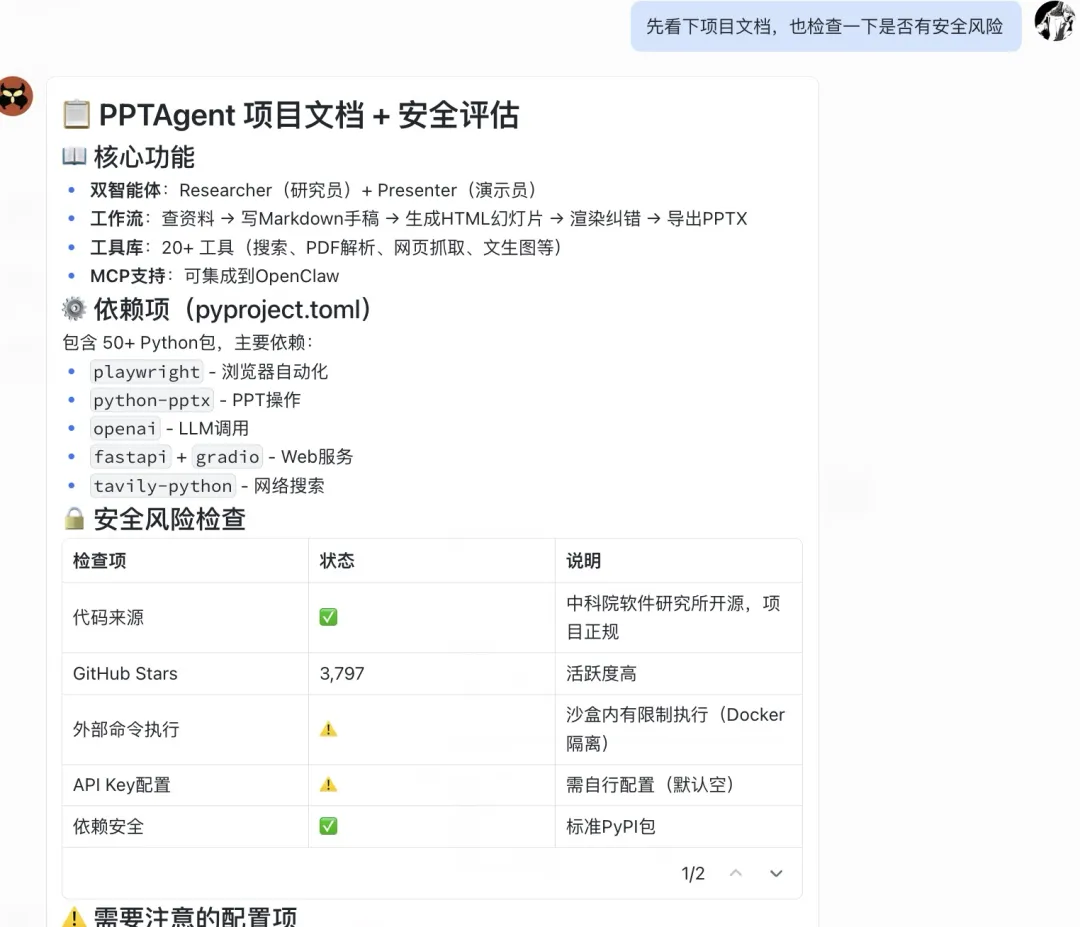Viewport: 1080px width, 927px height.
Task: Click the warning icon near 需要注意的配置项
Action: [74, 917]
